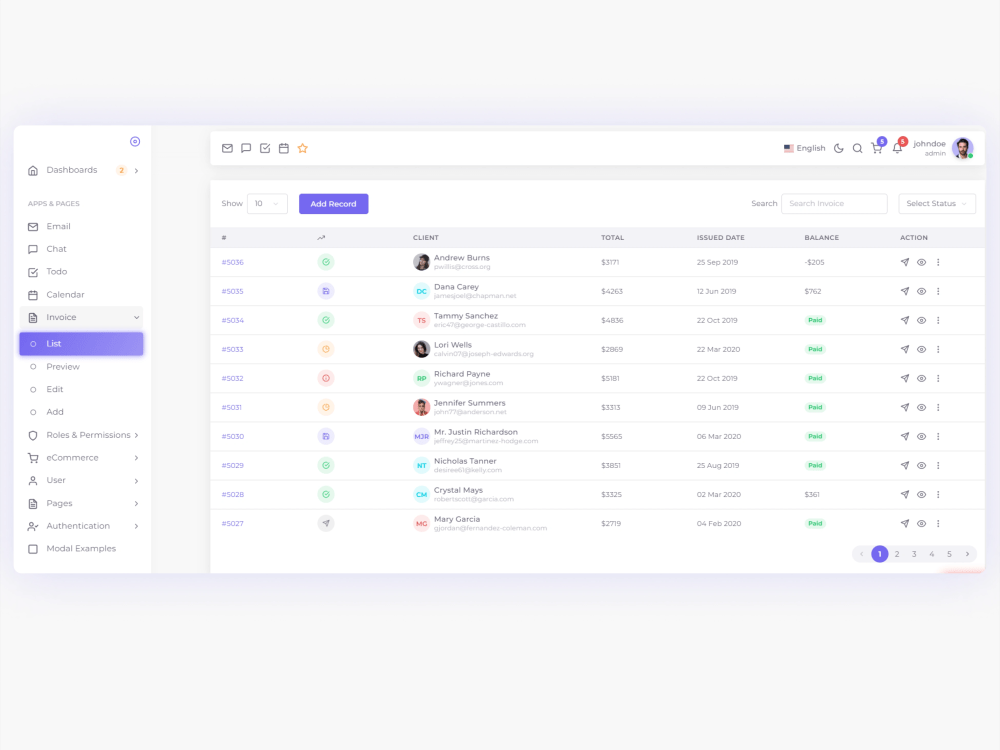Viewport: 1000px width, 750px height.
Task: Open the Calendar icon in the top bar
Action: 284,147
